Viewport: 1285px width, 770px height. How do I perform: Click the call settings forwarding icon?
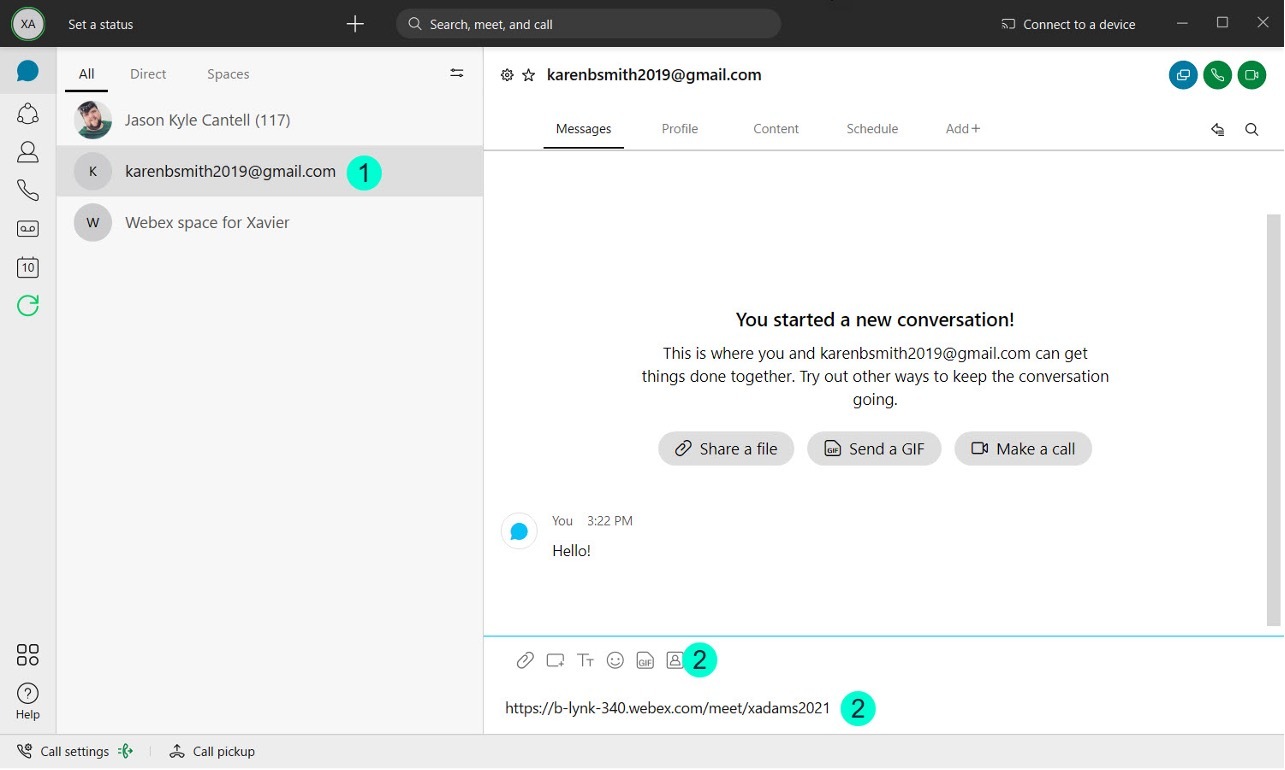[x=125, y=751]
